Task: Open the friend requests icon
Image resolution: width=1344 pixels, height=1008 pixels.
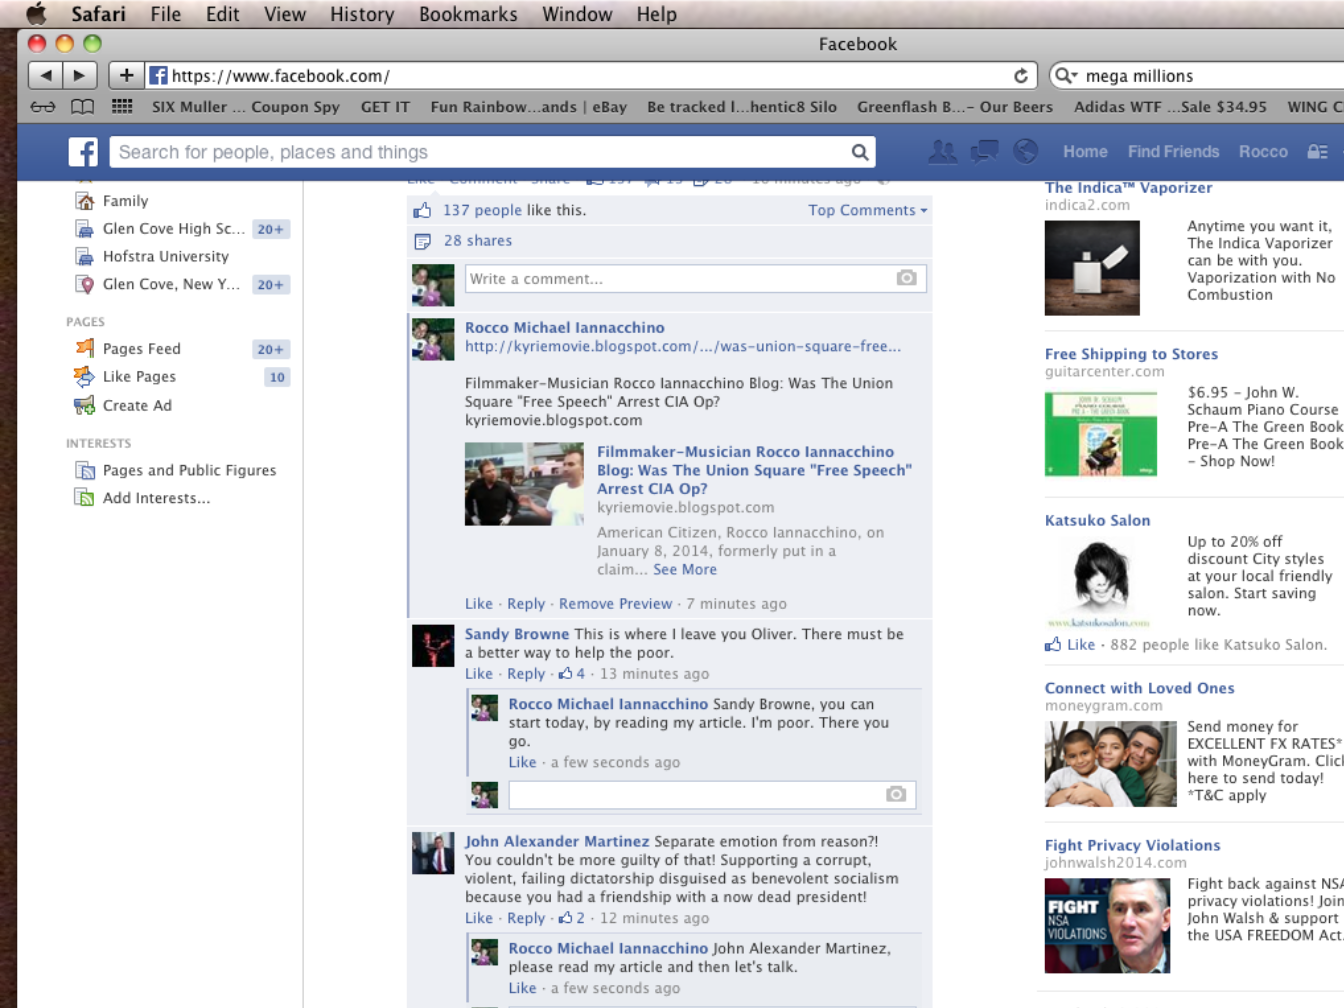Action: point(942,151)
